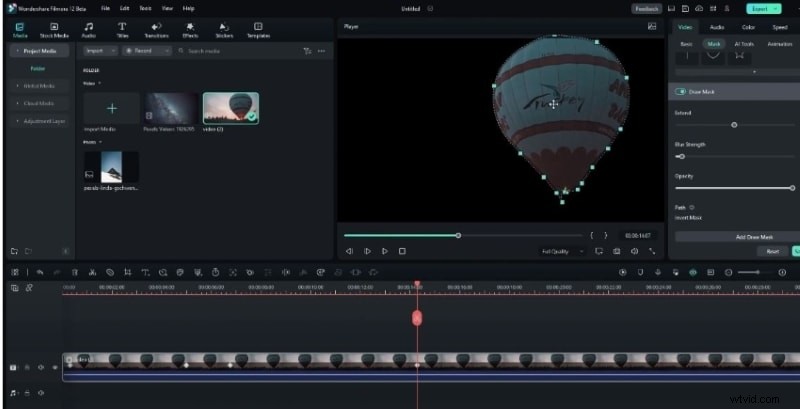The image size is (800, 409).
Task: Switch to the Audio library tab
Action: (89, 30)
